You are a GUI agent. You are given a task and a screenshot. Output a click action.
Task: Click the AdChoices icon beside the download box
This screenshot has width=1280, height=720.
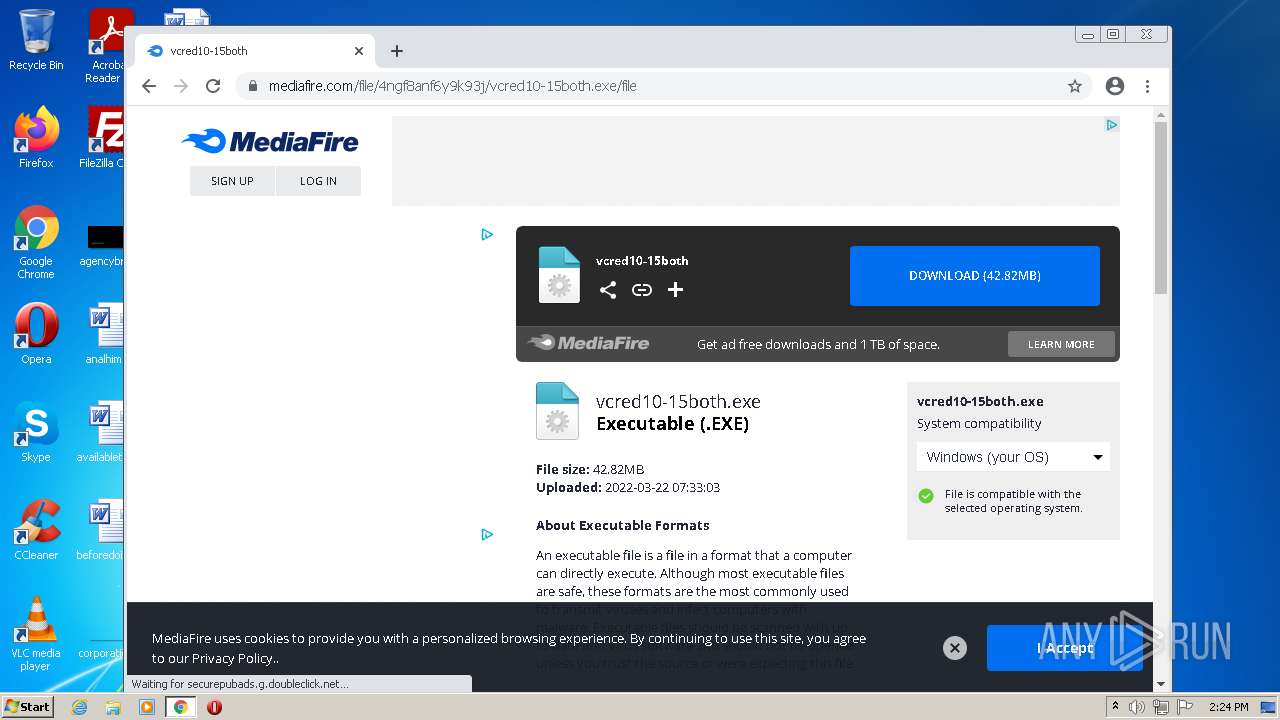pos(487,234)
